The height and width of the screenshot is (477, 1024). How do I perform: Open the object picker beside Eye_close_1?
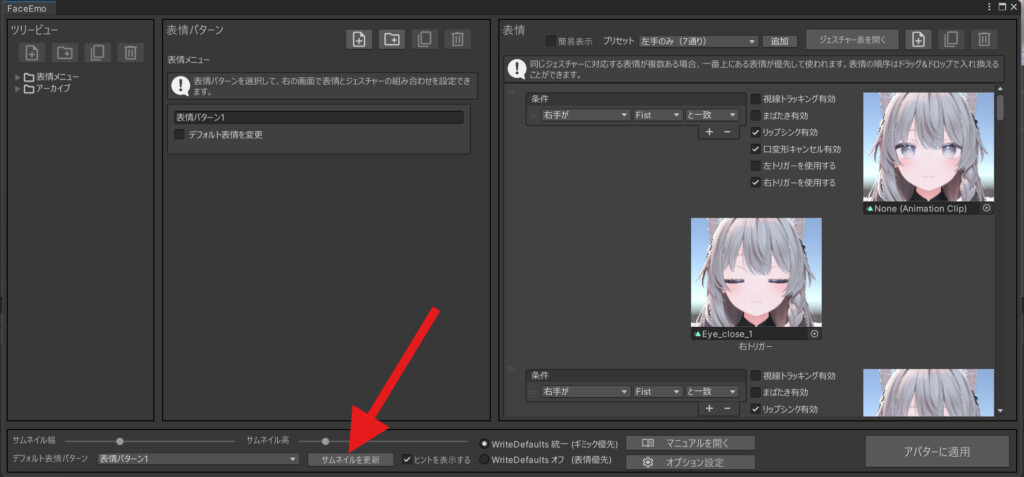(x=814, y=334)
